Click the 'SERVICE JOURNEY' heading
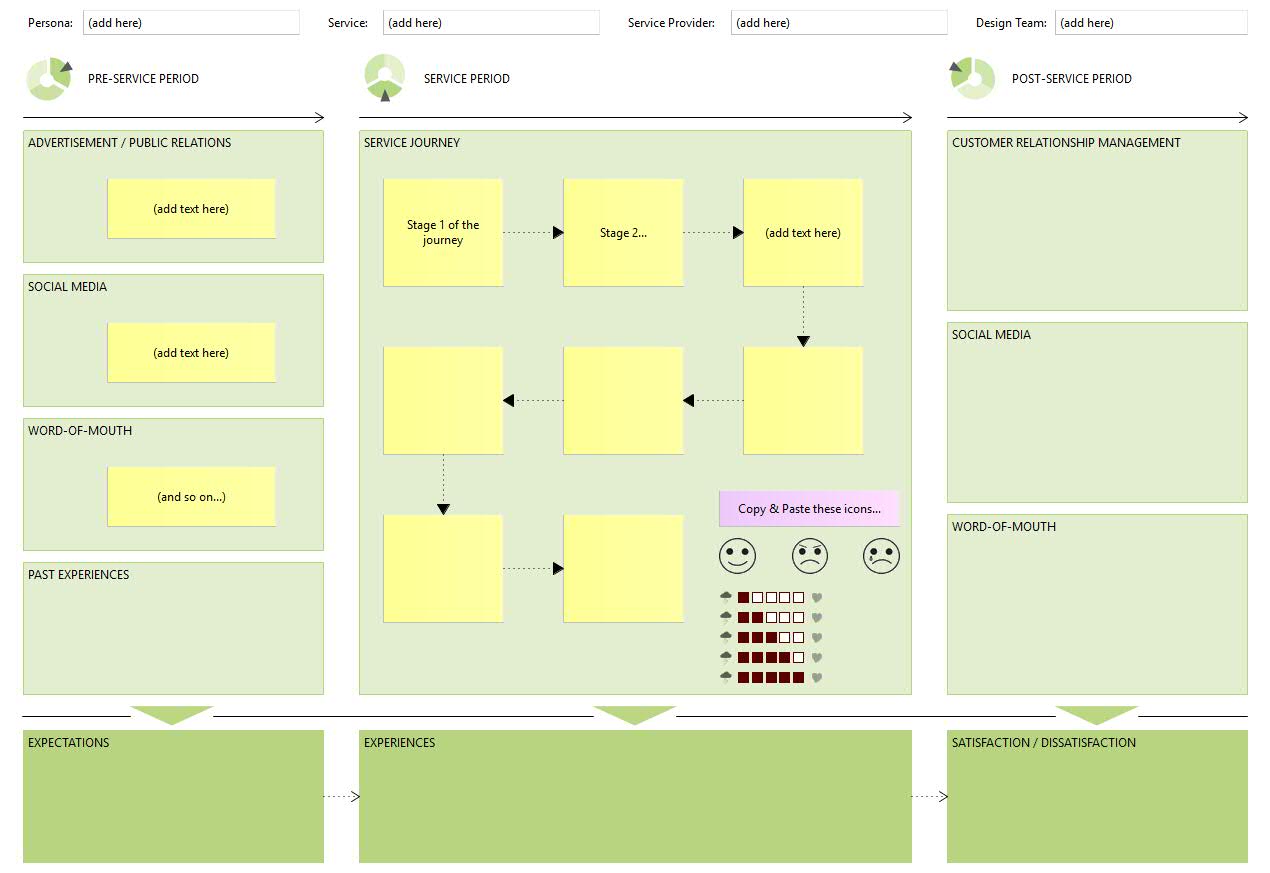 [x=412, y=143]
